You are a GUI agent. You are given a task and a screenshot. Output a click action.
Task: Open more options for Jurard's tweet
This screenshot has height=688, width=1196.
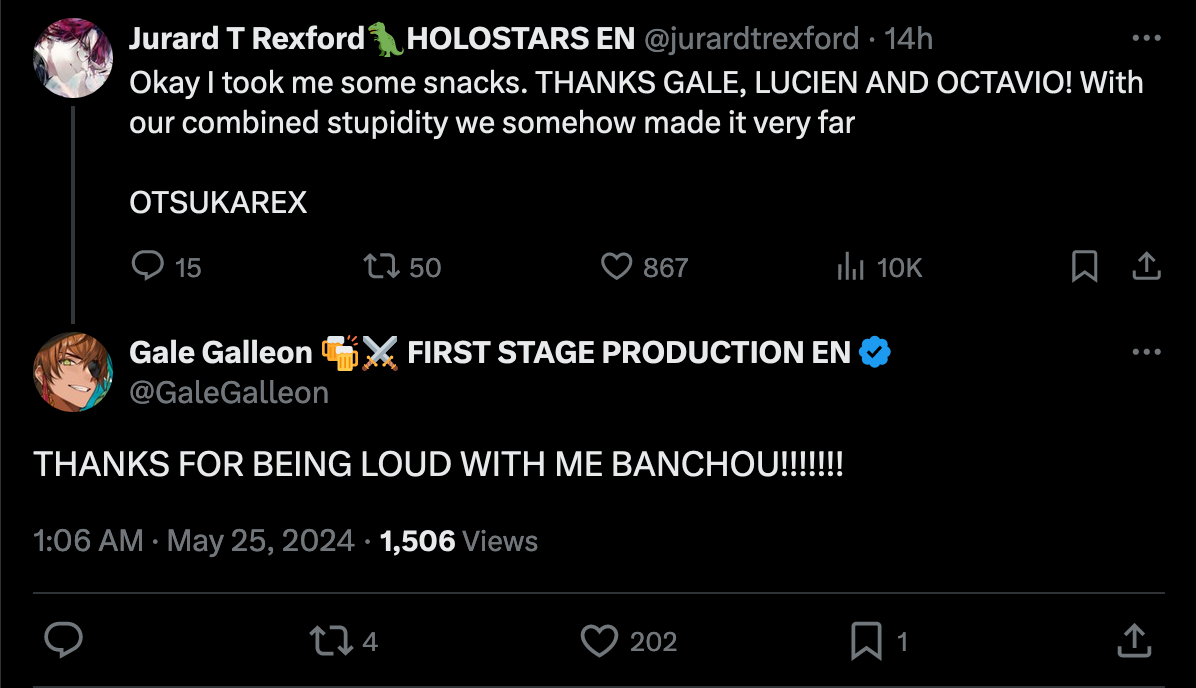(x=1146, y=39)
